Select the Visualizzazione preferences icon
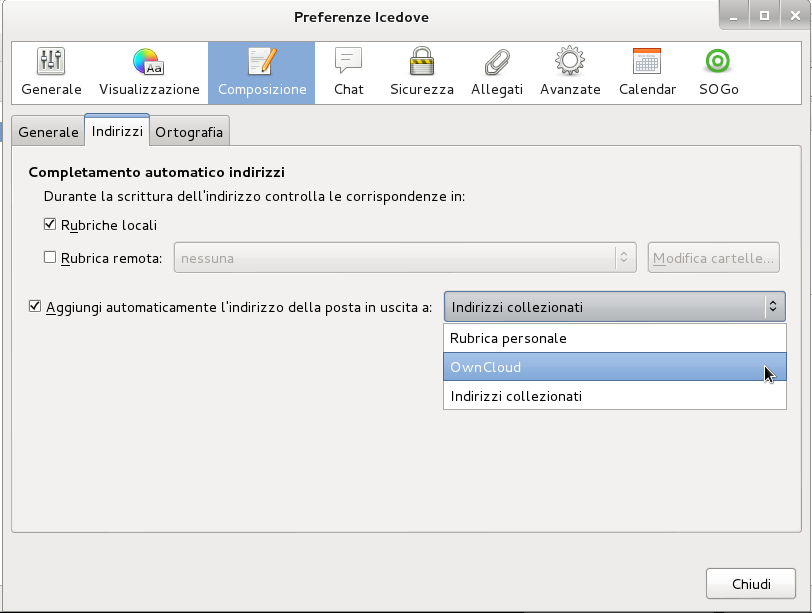The image size is (812, 613). (148, 70)
